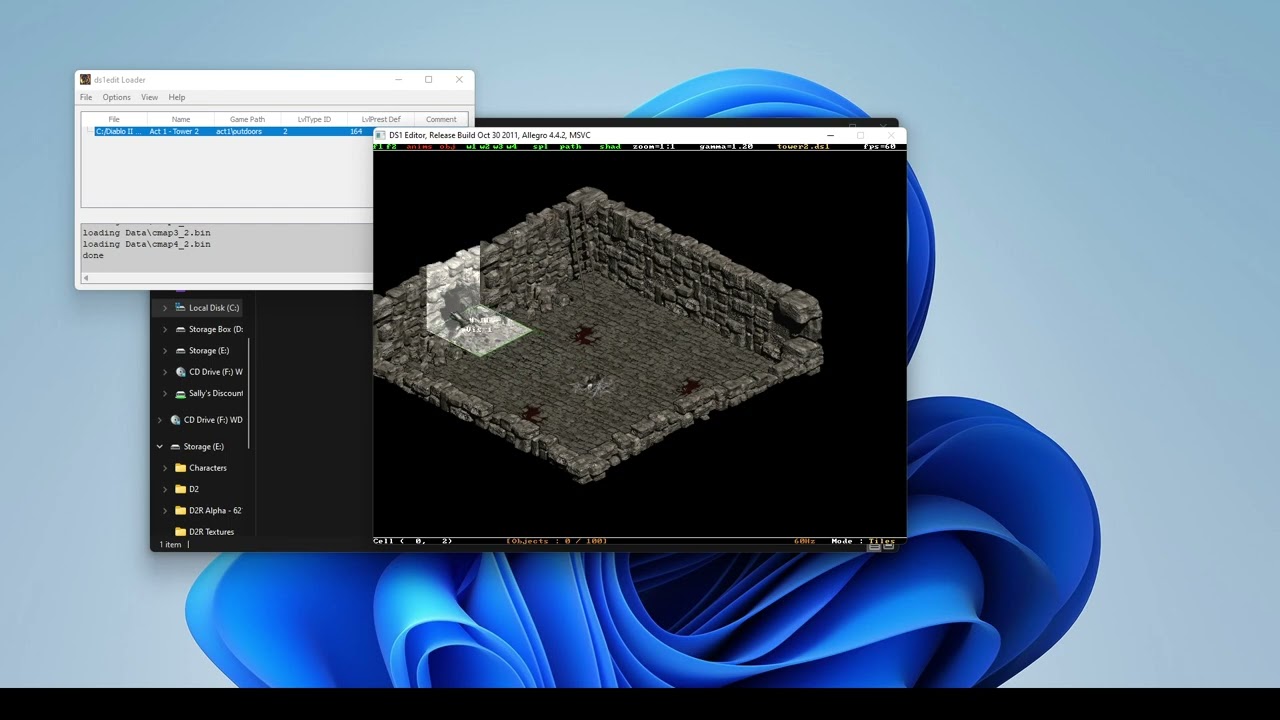This screenshot has height=720, width=1280.
Task: Click the Objects : 0 / 100 status text
Action: [557, 541]
